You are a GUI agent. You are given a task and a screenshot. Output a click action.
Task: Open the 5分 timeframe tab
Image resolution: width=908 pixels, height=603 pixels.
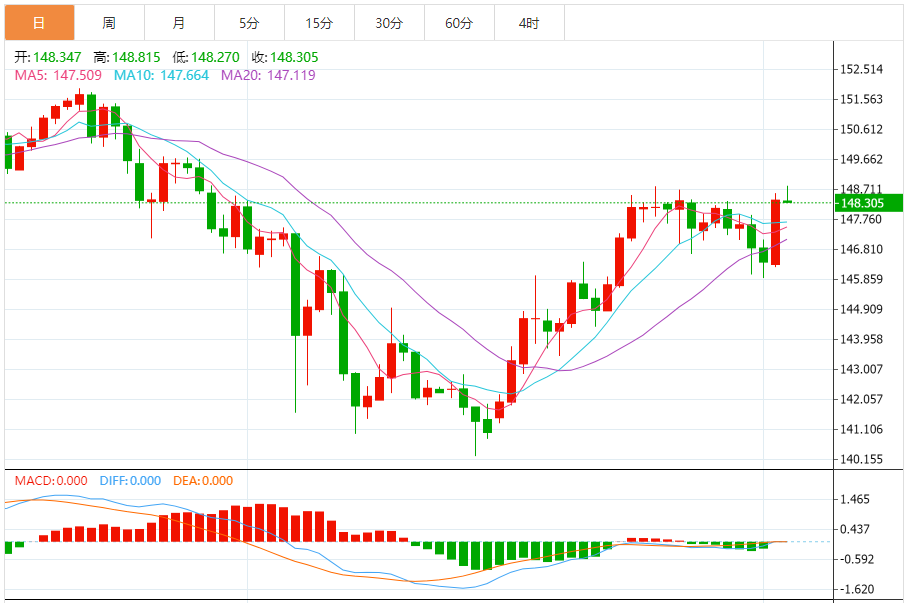pyautogui.click(x=250, y=23)
